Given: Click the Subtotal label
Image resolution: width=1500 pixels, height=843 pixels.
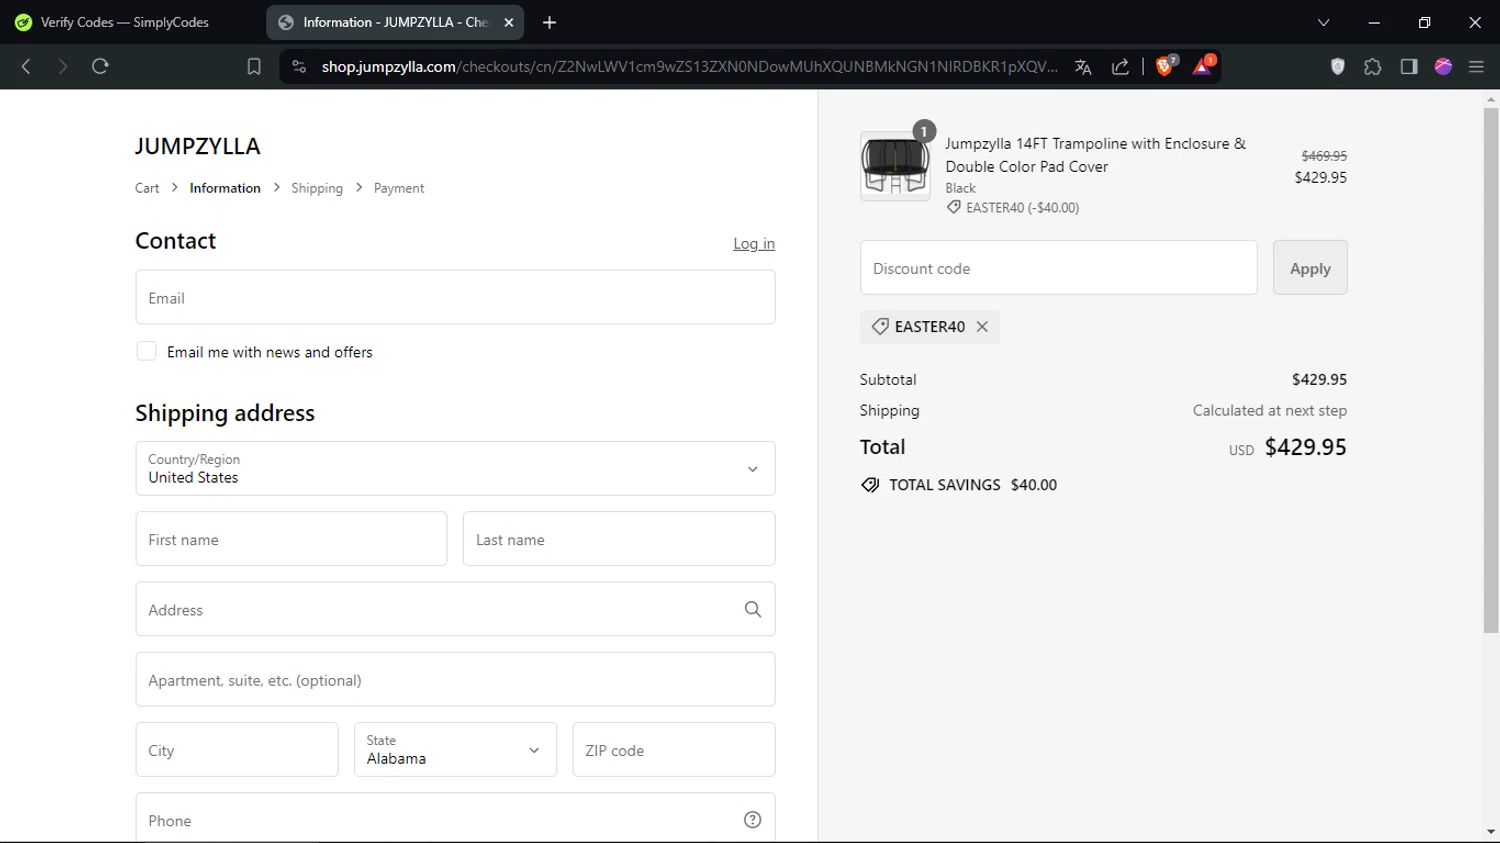Looking at the screenshot, I should click(888, 379).
